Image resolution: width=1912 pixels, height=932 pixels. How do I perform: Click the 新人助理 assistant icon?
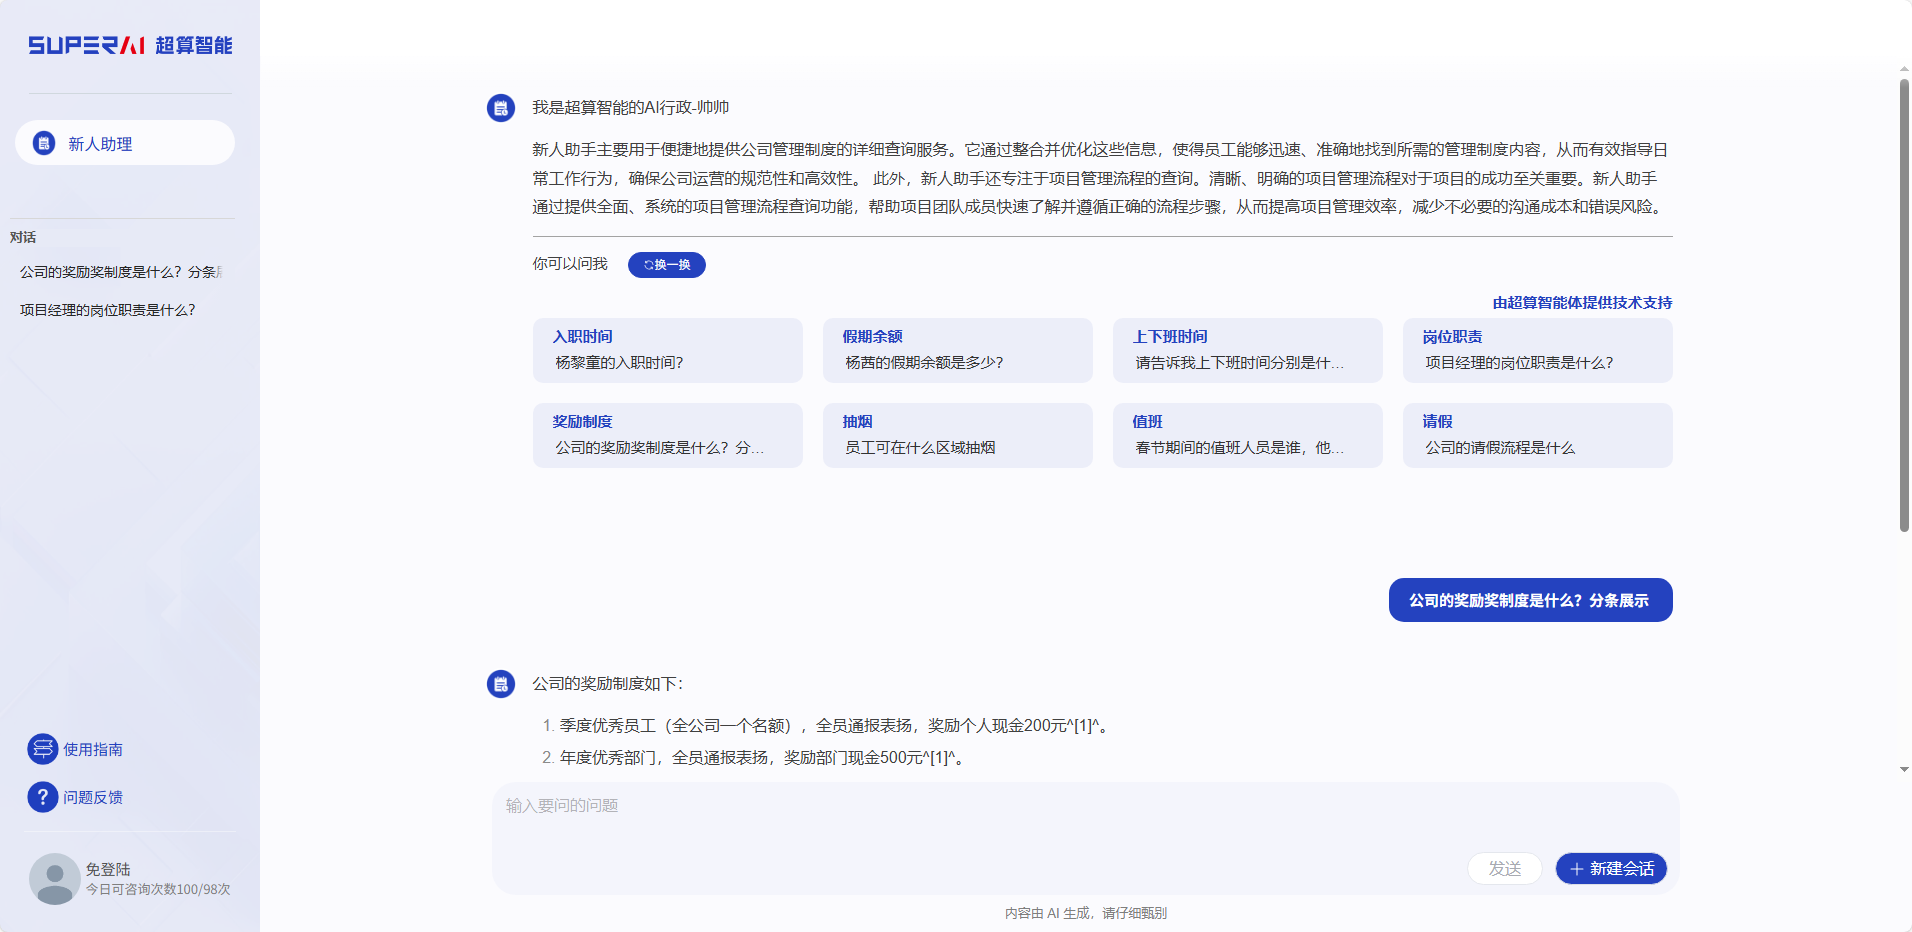click(x=44, y=143)
